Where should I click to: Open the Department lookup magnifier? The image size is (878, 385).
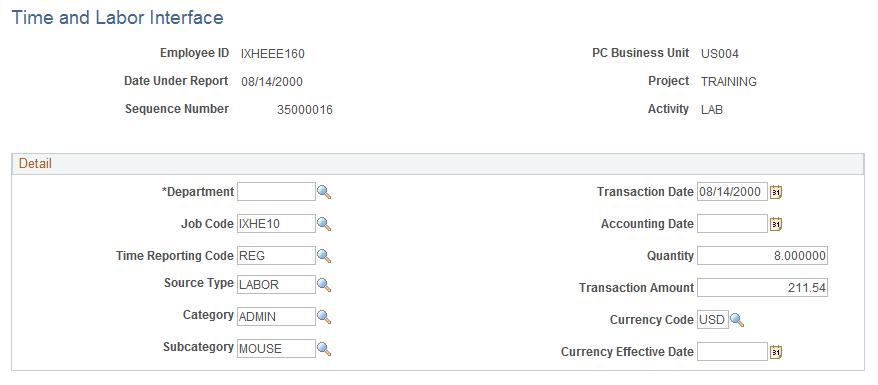click(x=324, y=192)
